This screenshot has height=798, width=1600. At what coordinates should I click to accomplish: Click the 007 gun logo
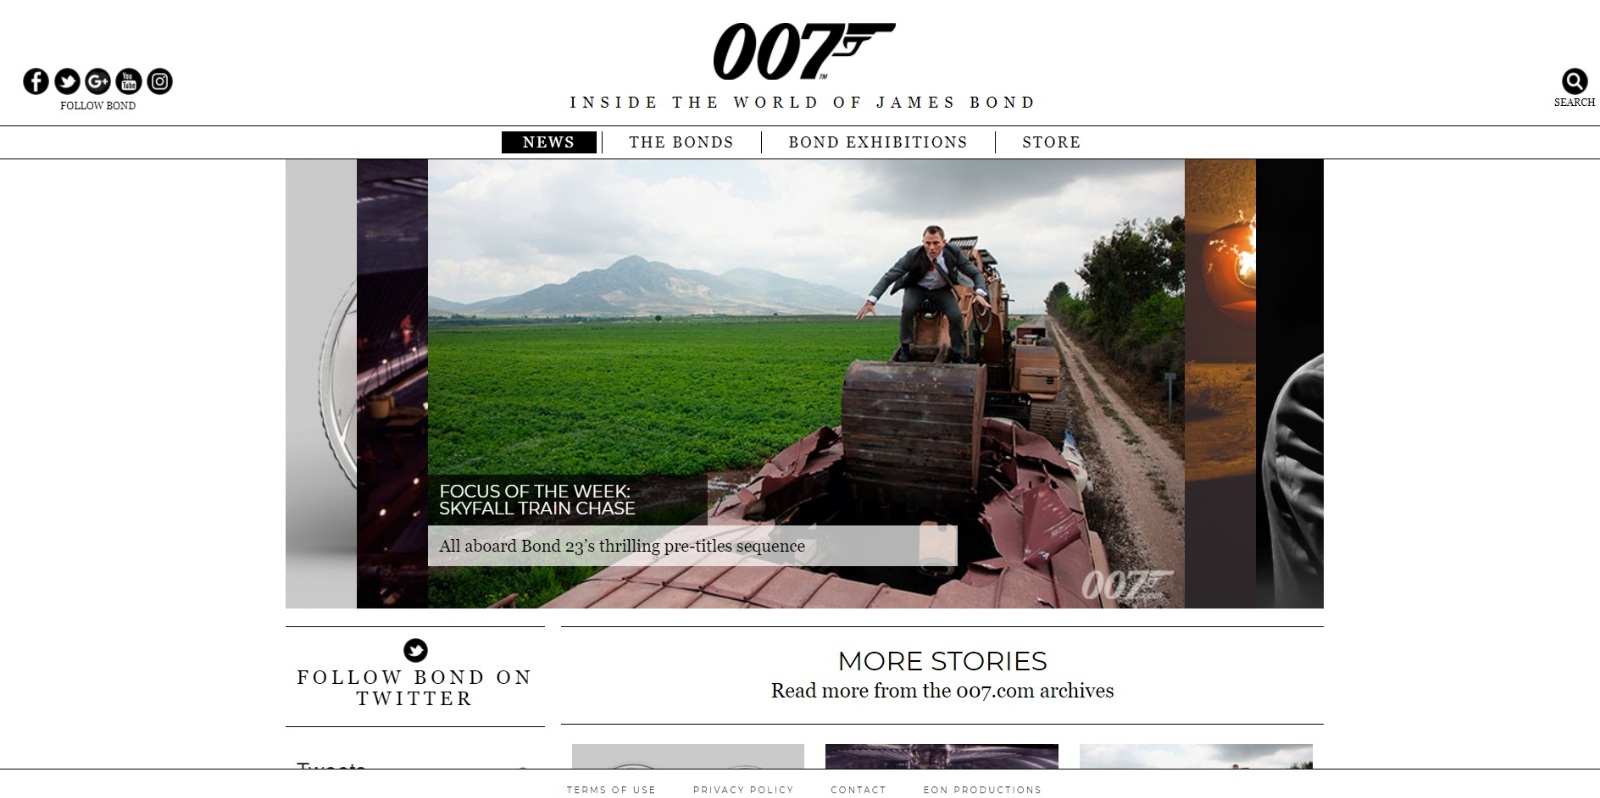pos(803,51)
